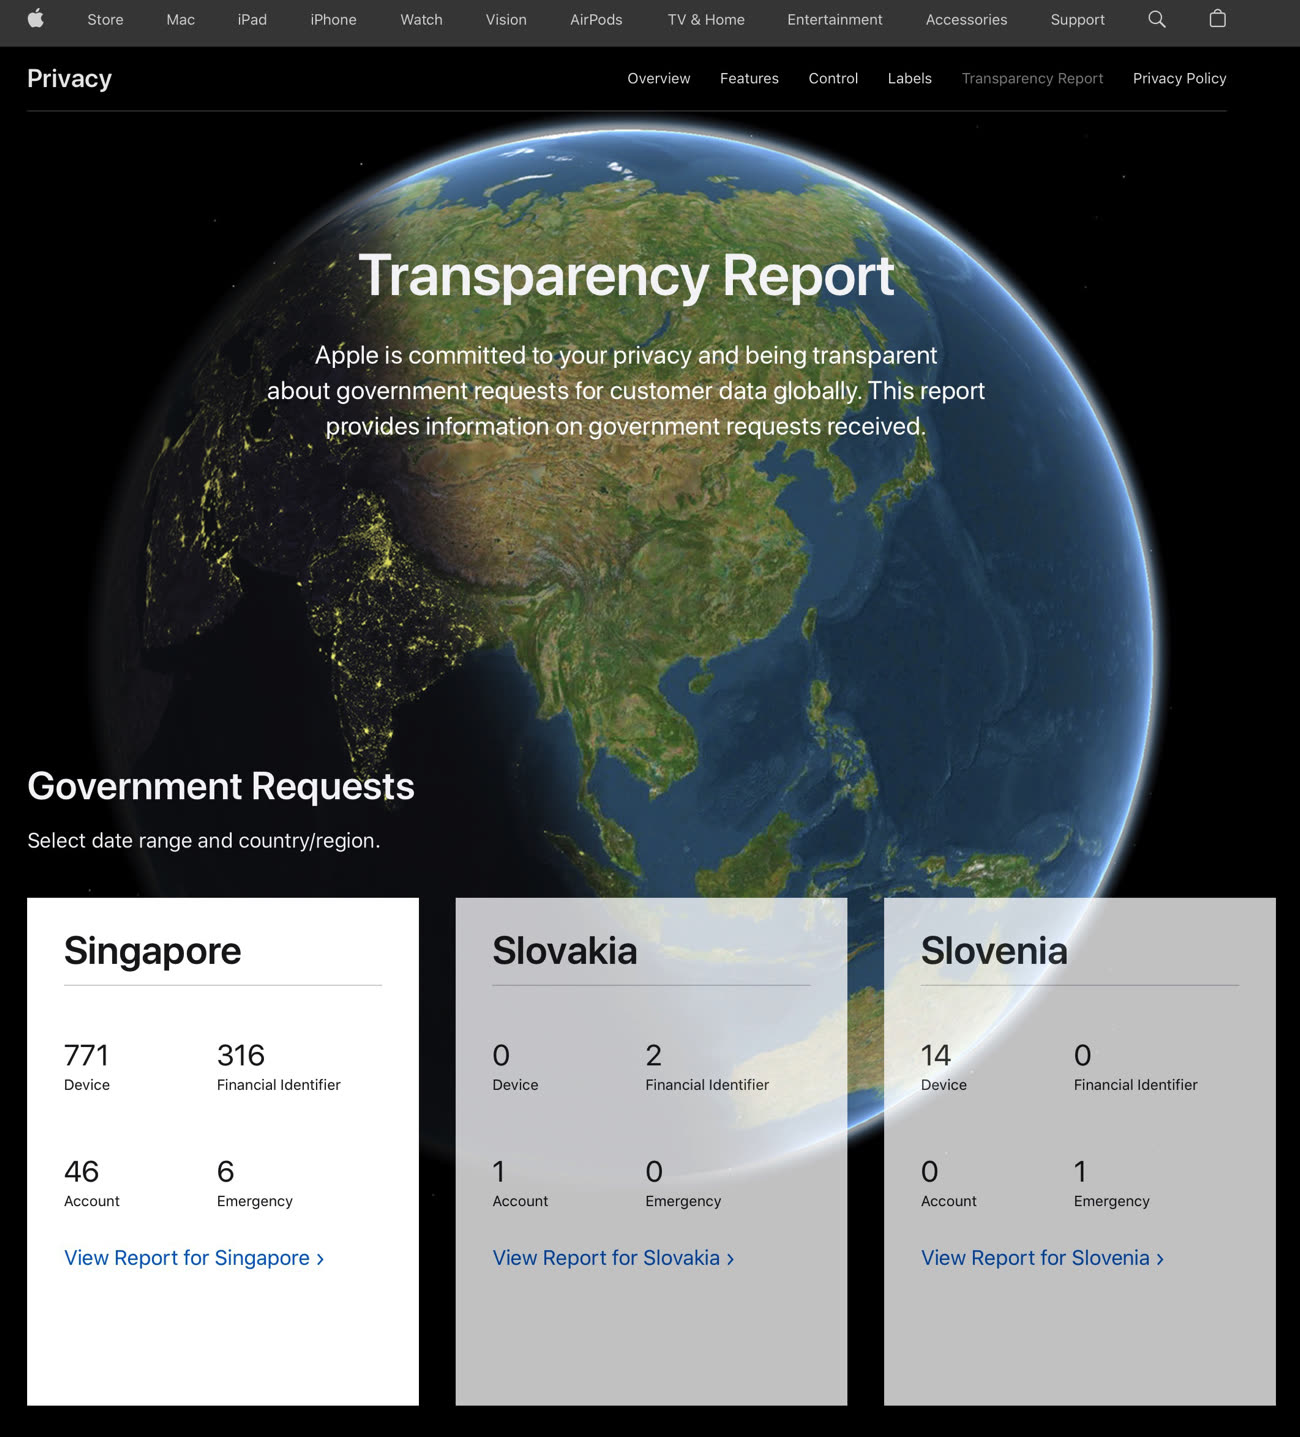Open the Vision menu item
This screenshot has height=1437, width=1300.
[506, 20]
